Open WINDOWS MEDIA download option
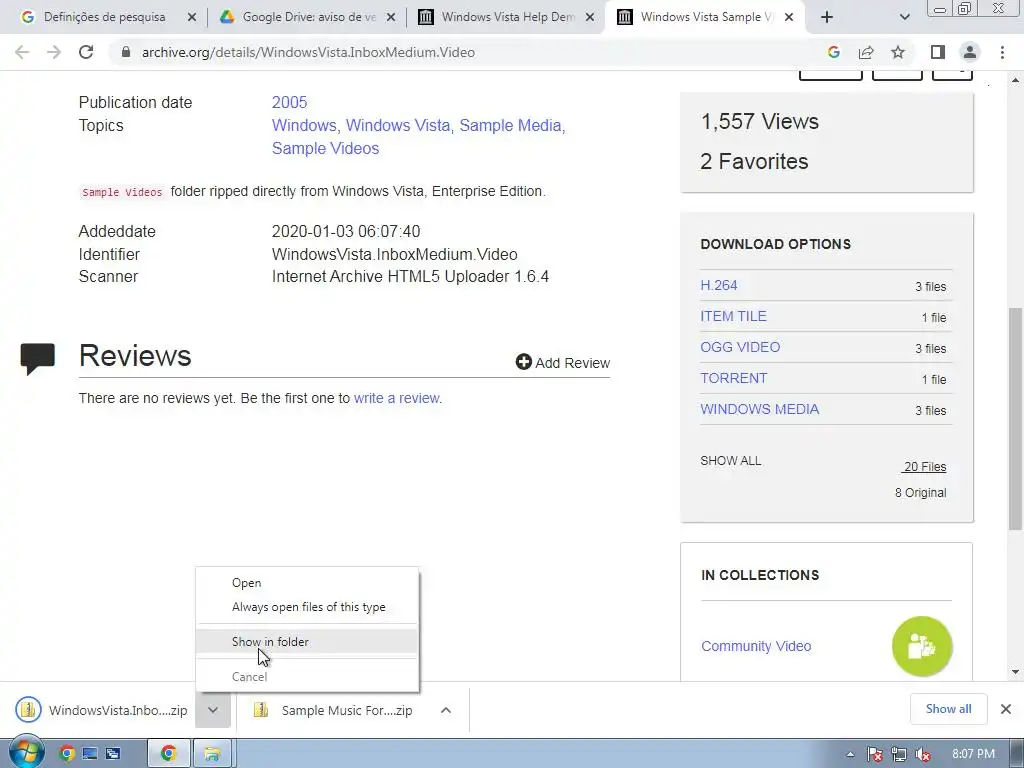This screenshot has height=768, width=1024. pos(760,409)
